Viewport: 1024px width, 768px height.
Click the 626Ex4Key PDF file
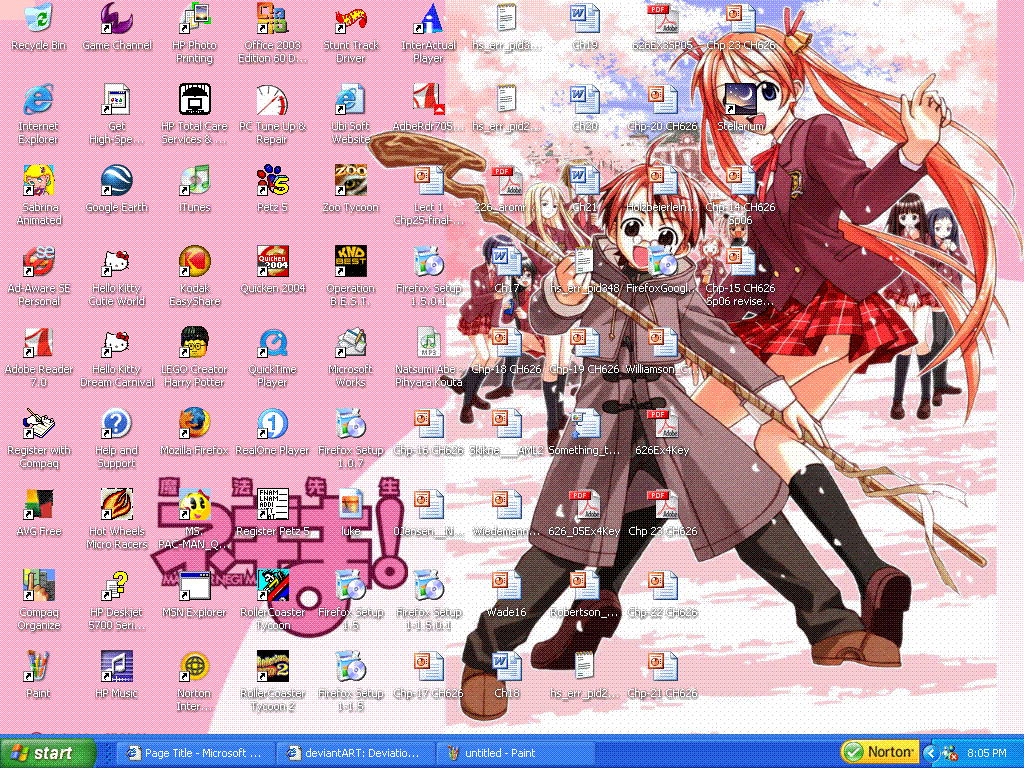[662, 423]
